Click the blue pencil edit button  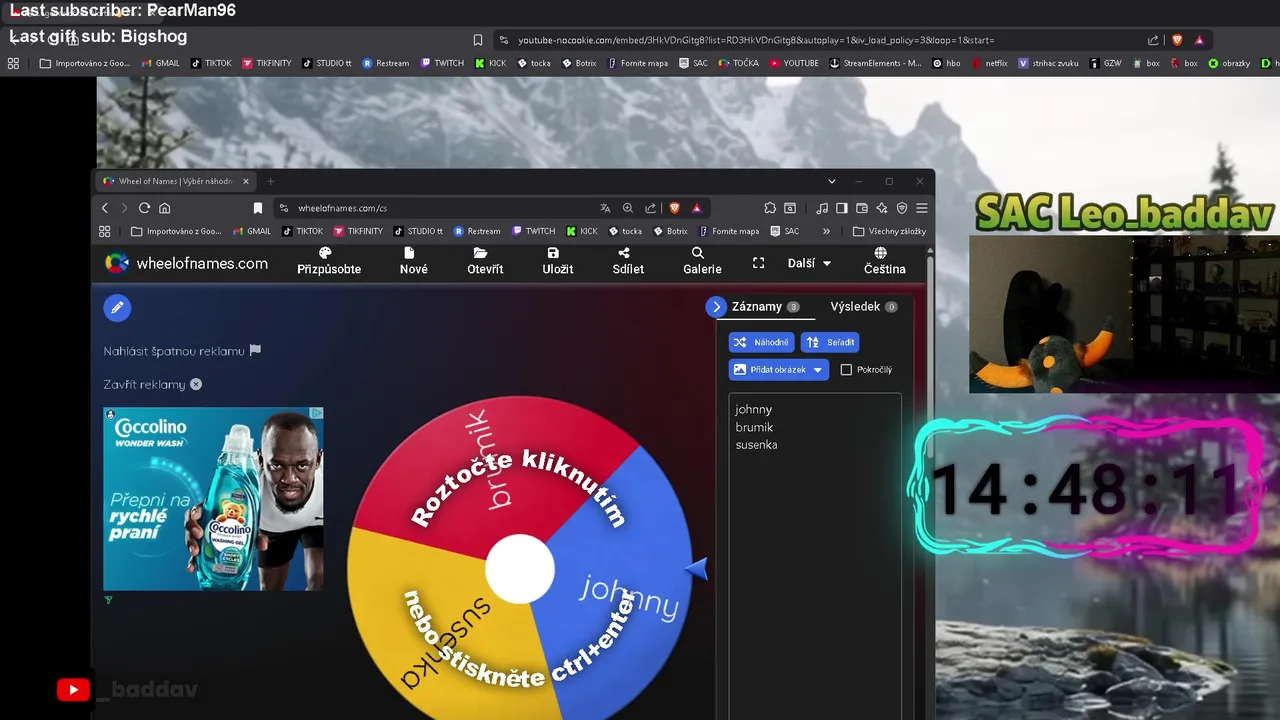[x=117, y=308]
